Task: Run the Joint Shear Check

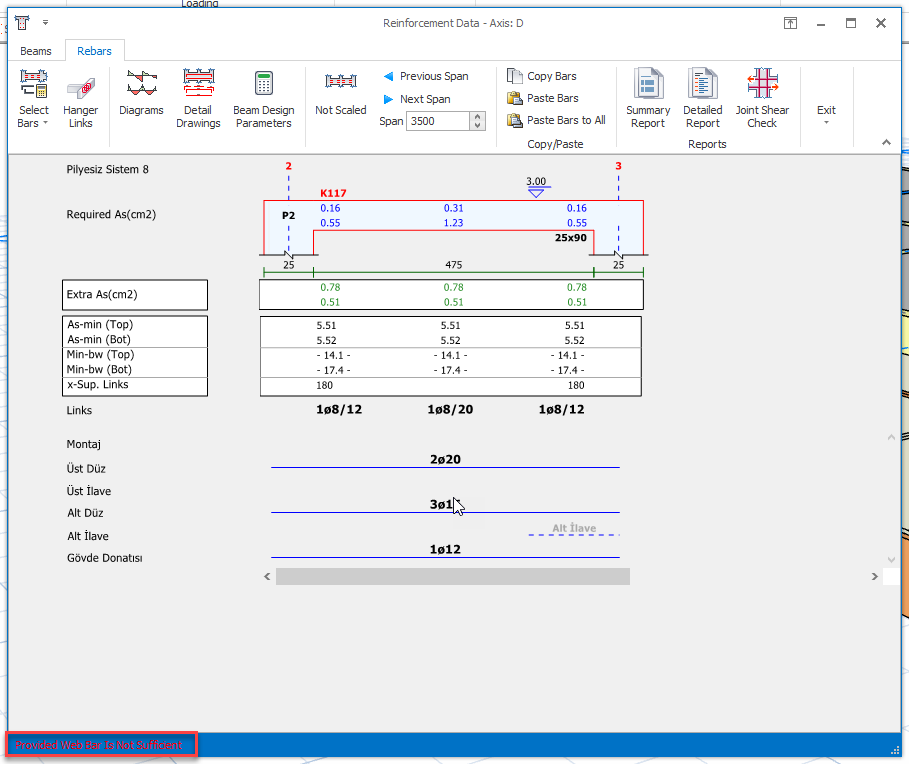Action: [x=762, y=95]
